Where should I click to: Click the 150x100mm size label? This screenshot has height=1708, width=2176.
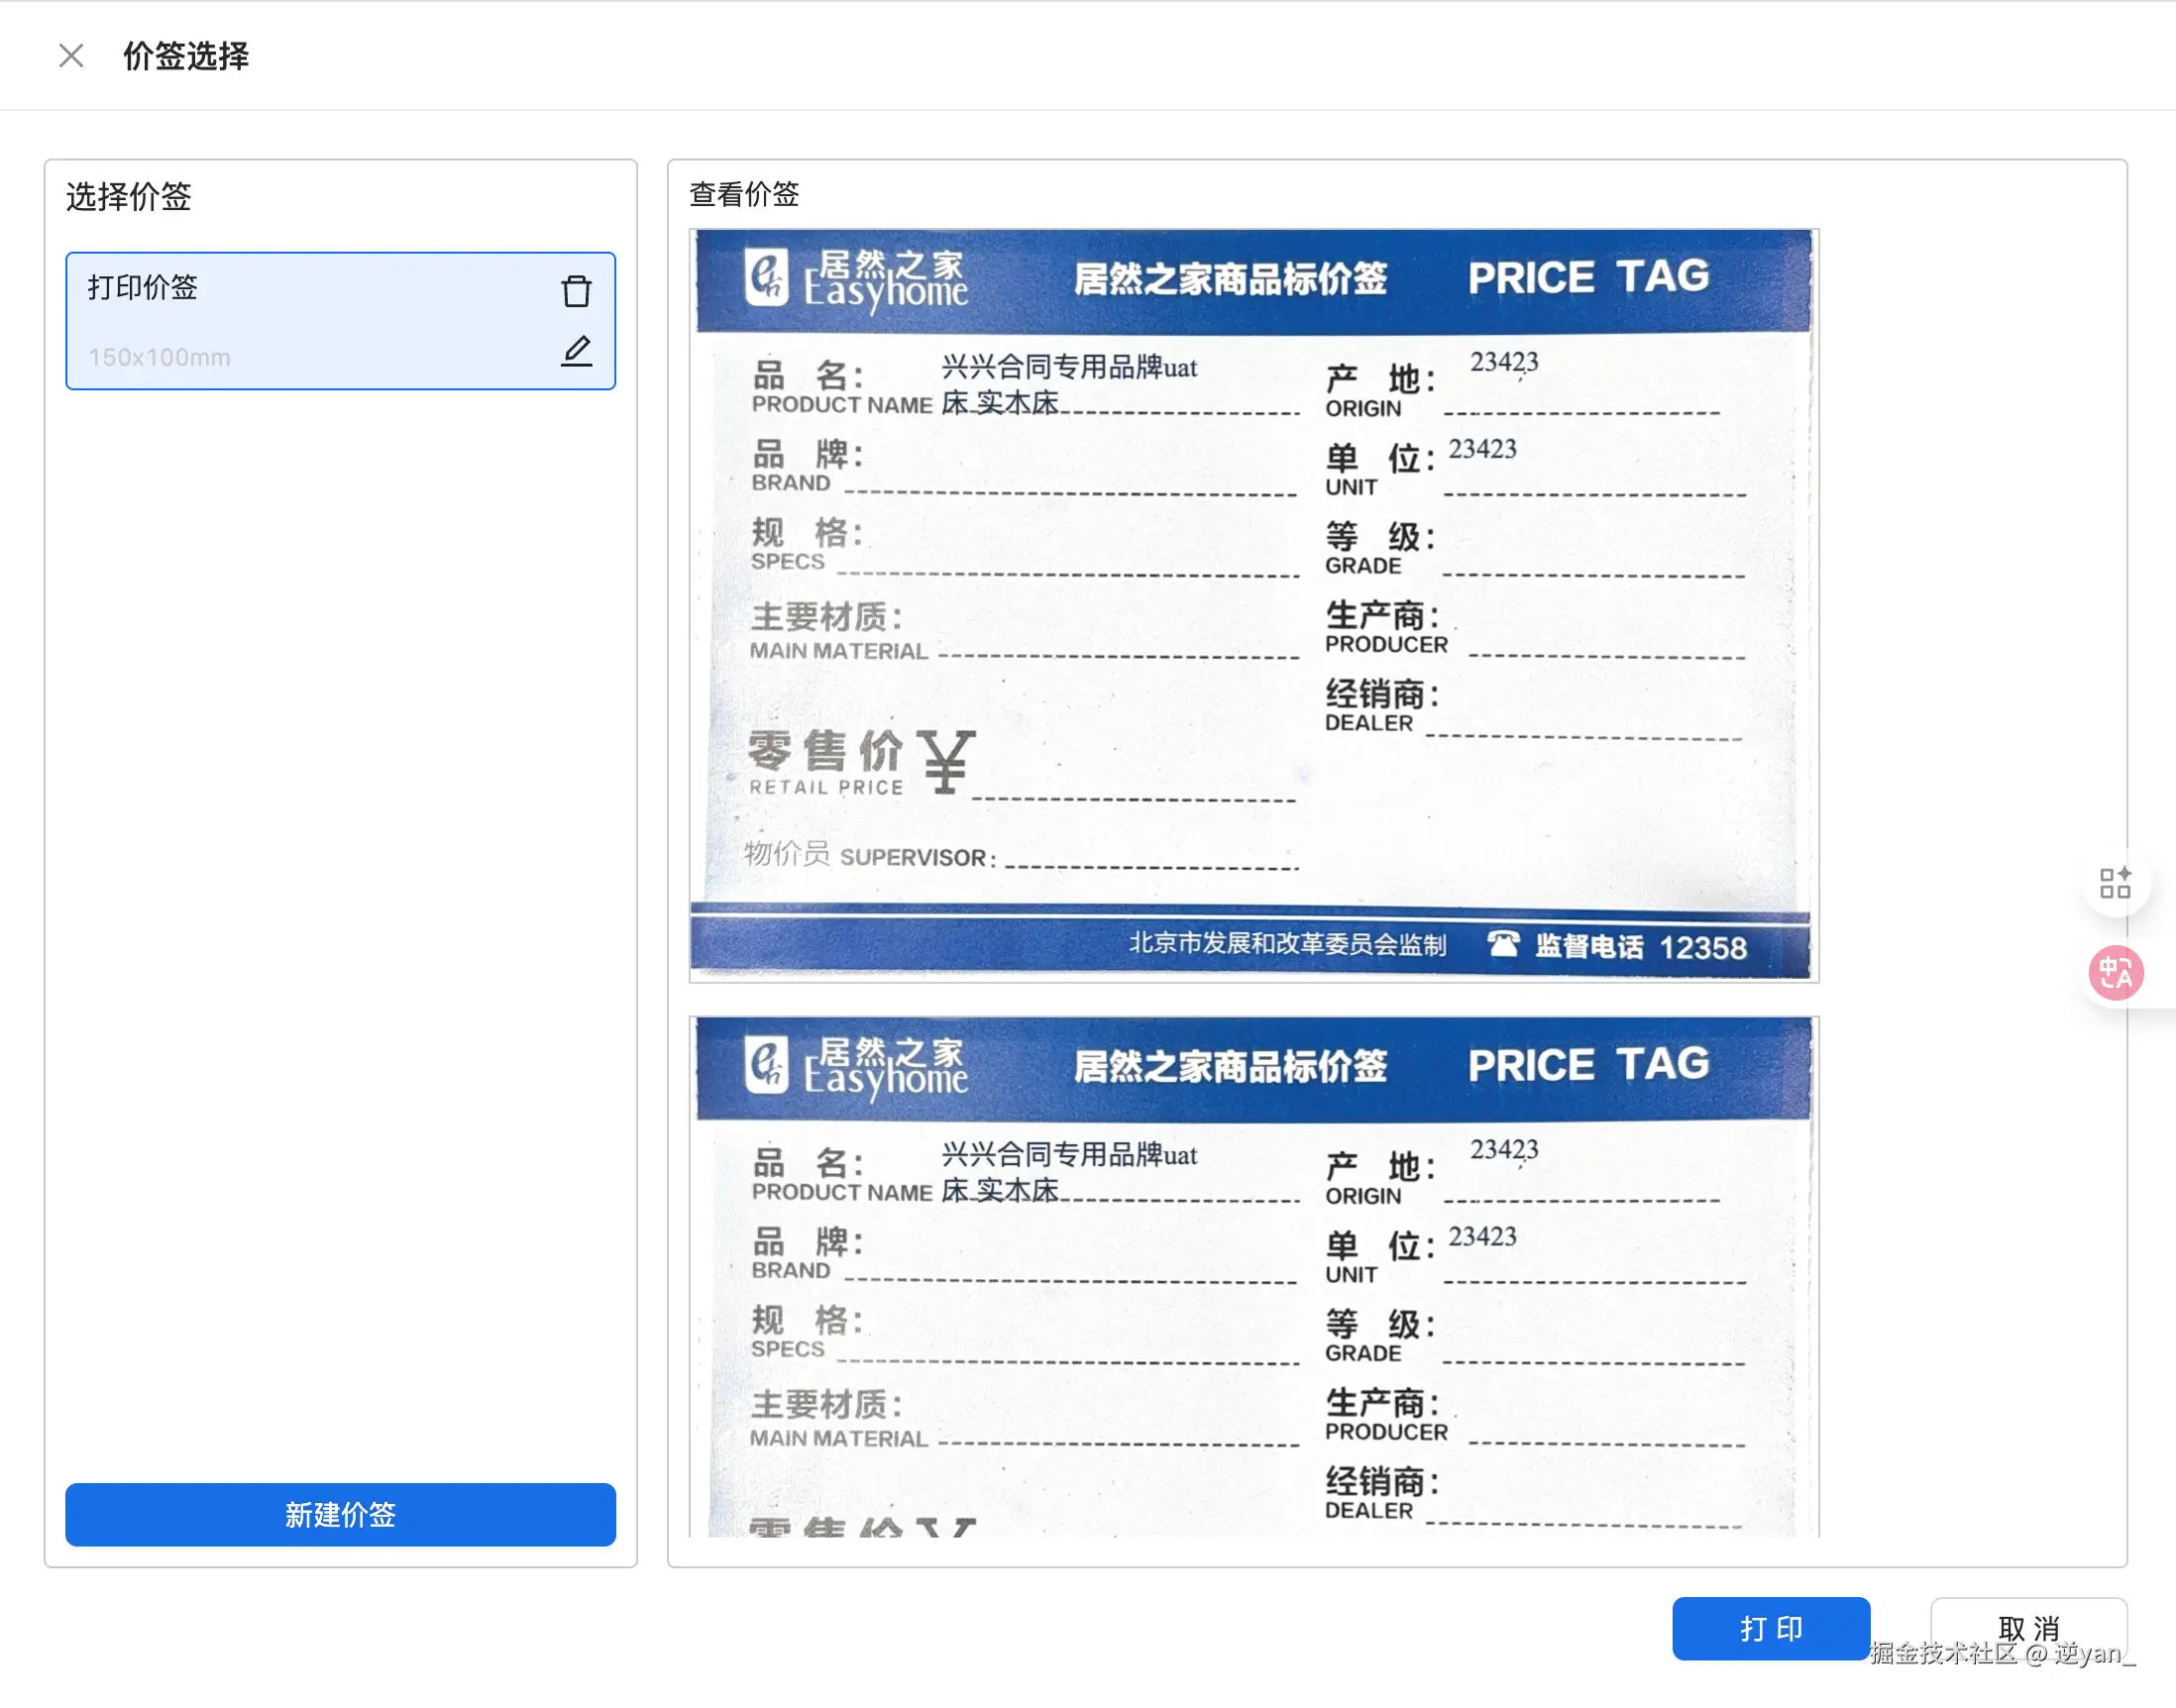[159, 357]
